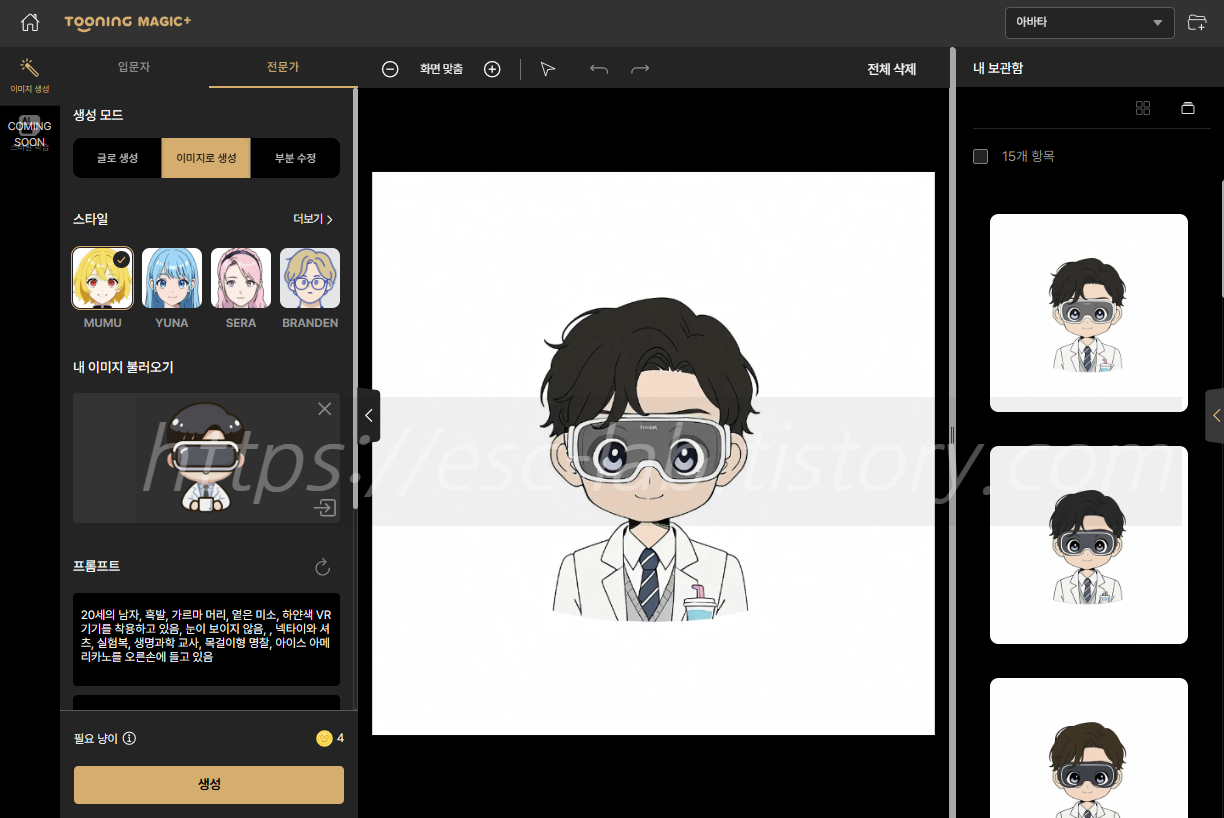Open the new folder icon in header
1224x818 pixels.
[1196, 22]
